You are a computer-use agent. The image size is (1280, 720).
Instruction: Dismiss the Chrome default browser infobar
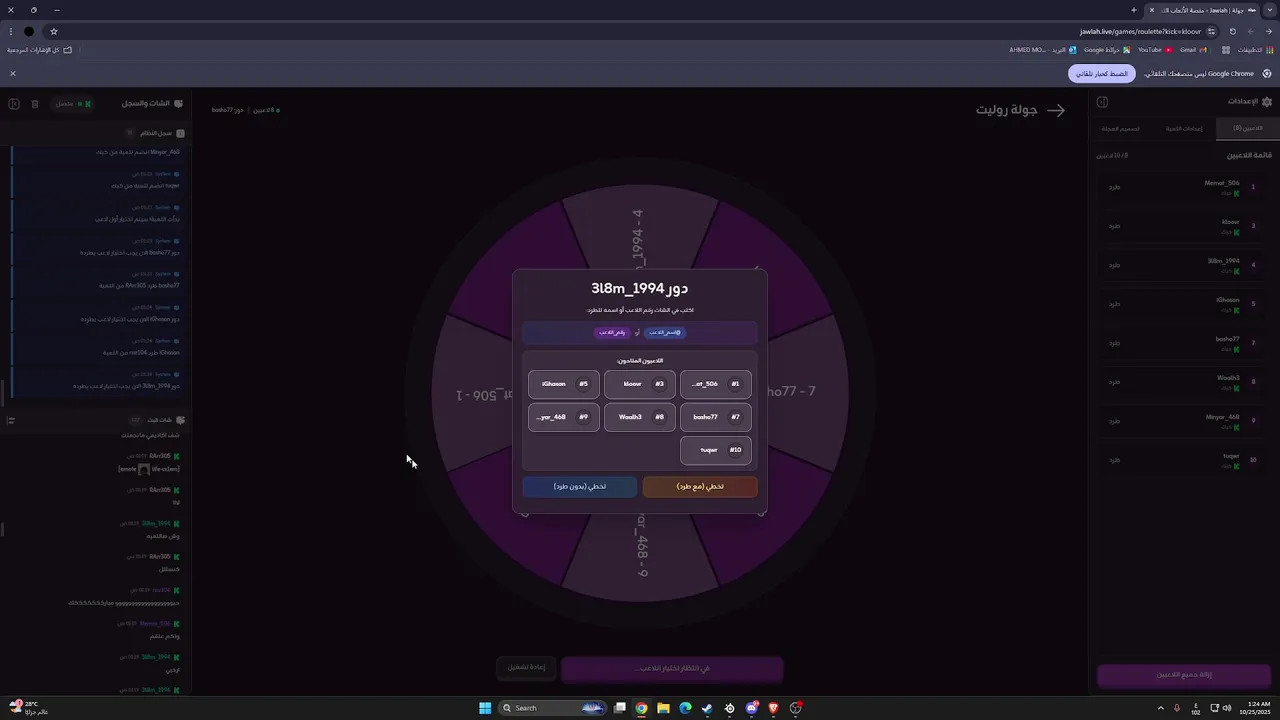click(13, 74)
